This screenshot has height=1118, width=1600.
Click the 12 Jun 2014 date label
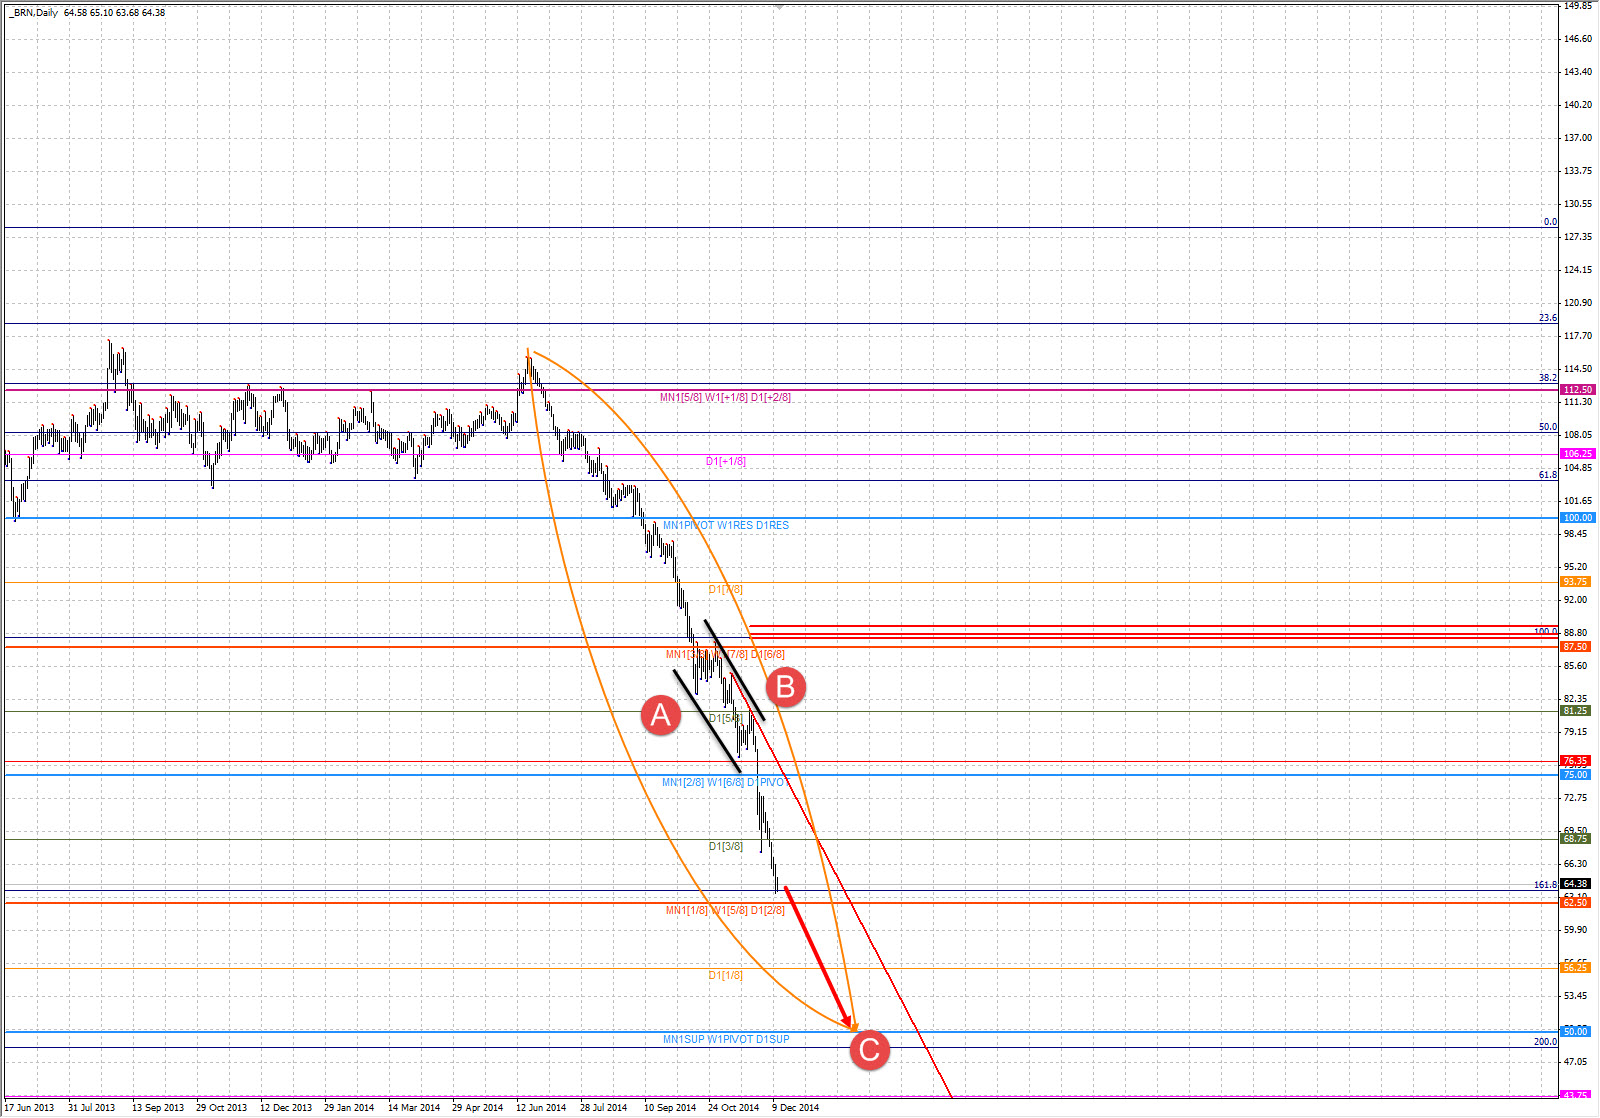[541, 1107]
